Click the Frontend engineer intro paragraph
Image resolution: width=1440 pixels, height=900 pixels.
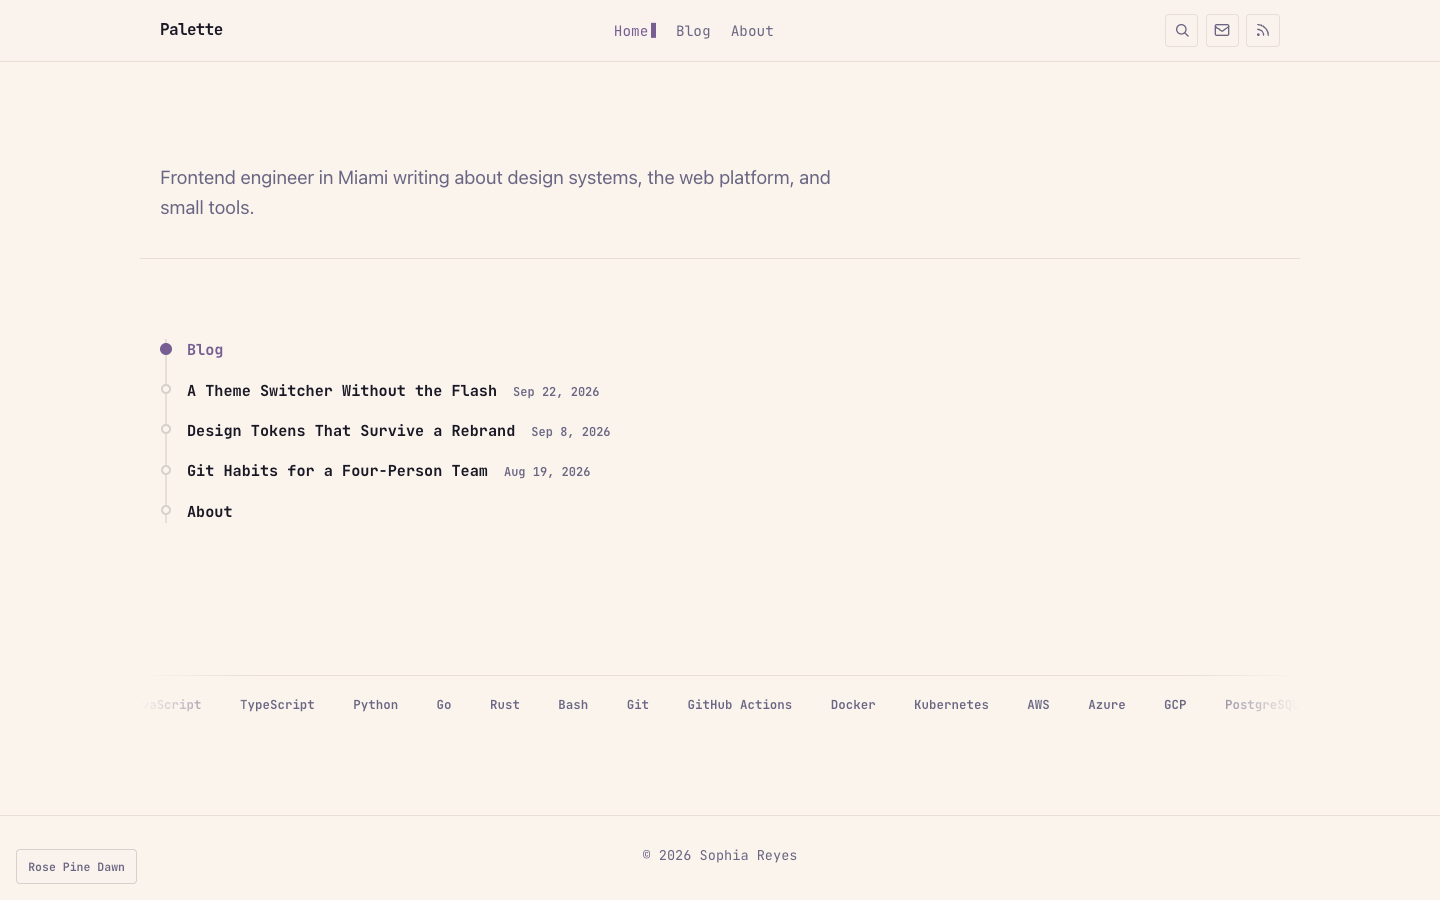(495, 192)
